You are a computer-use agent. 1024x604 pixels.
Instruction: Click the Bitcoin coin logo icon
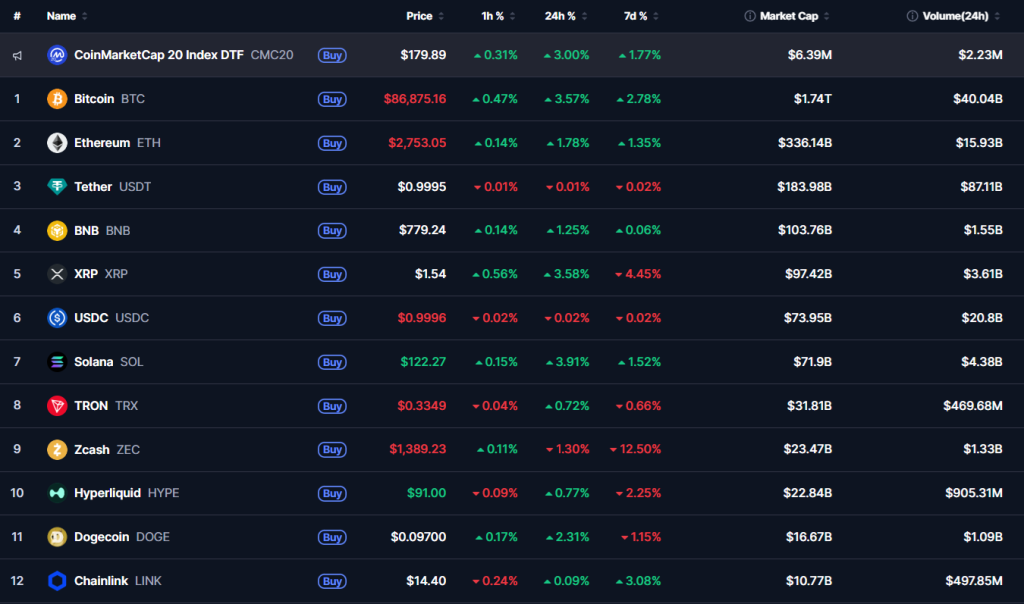[x=57, y=99]
